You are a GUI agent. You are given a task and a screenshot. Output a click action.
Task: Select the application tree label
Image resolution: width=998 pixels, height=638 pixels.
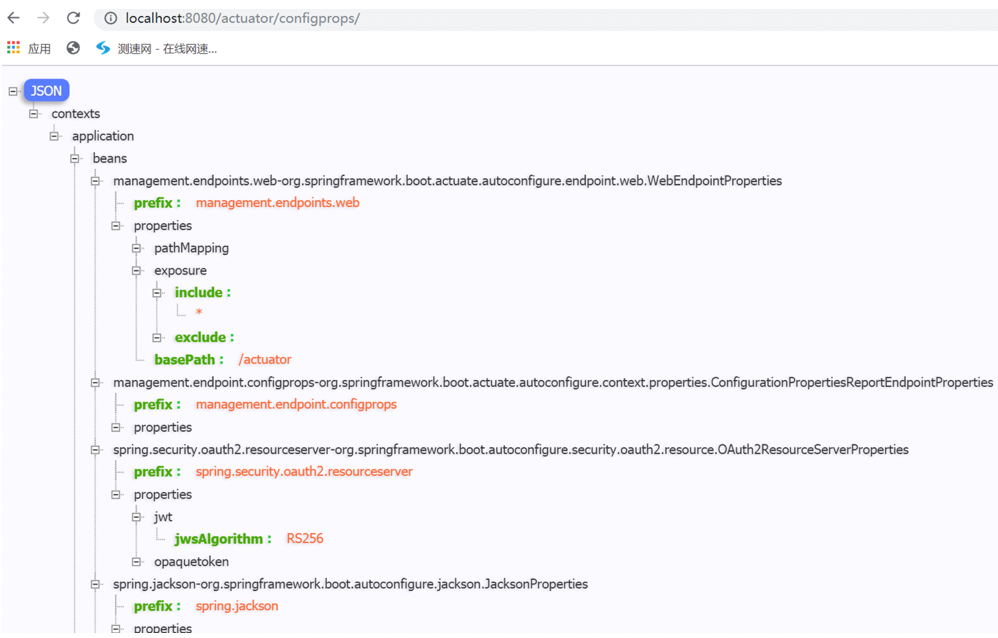(102, 136)
